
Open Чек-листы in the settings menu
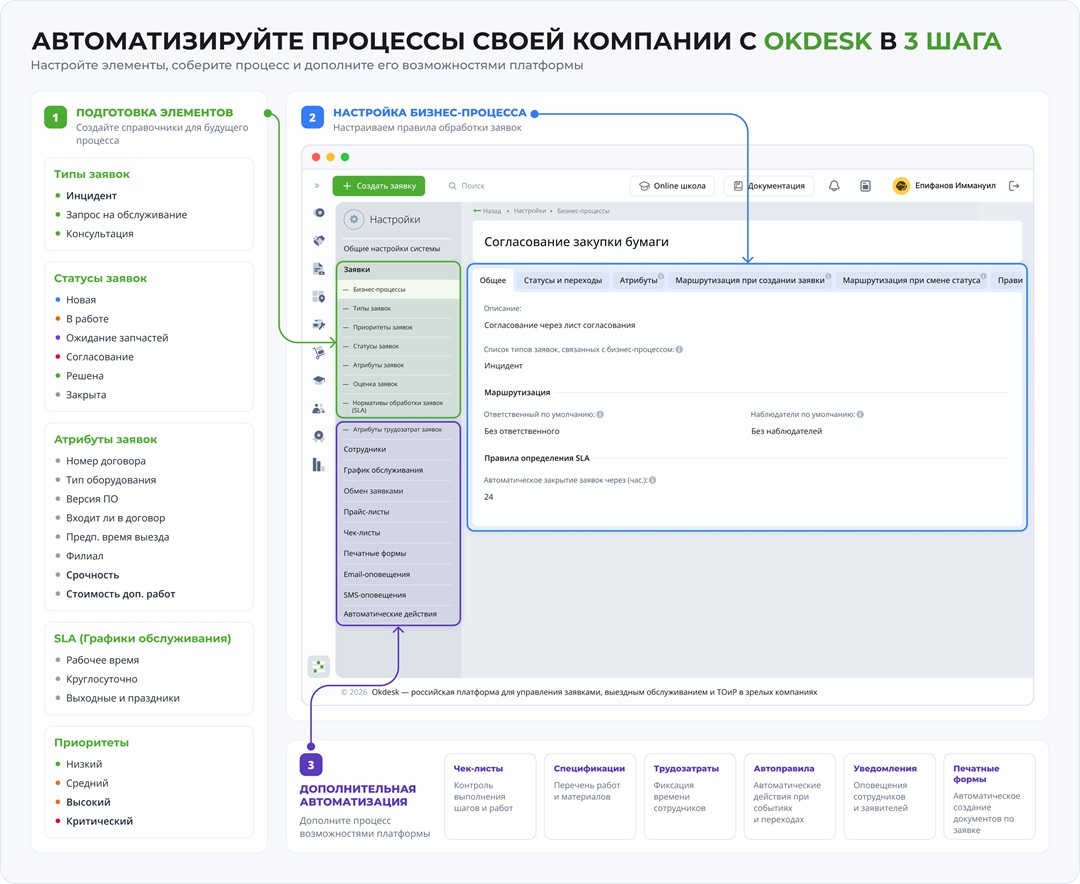tap(398, 533)
